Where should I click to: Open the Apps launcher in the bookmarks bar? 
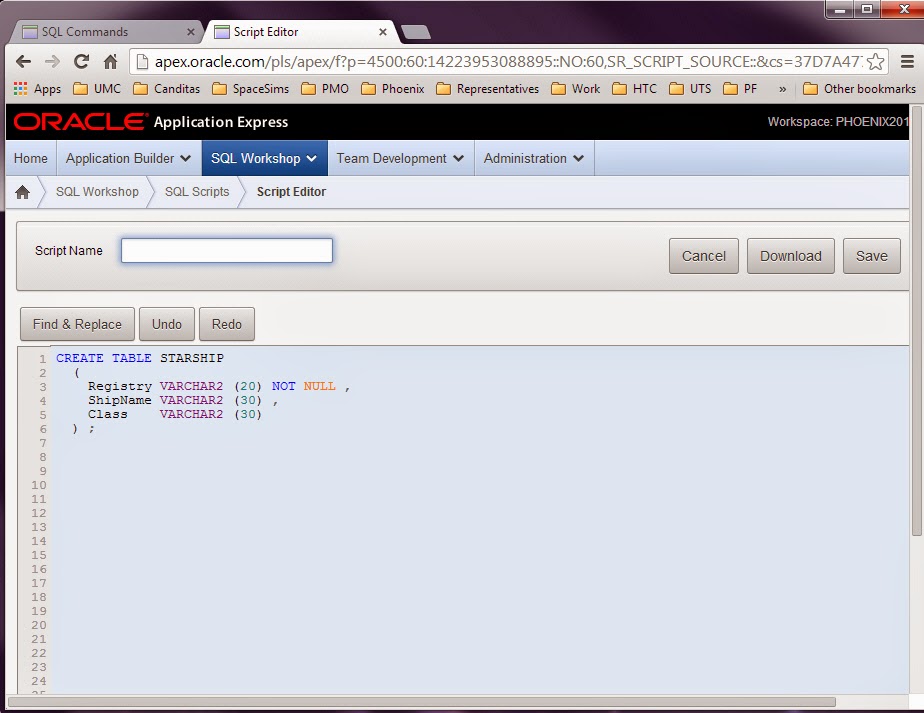pyautogui.click(x=37, y=88)
